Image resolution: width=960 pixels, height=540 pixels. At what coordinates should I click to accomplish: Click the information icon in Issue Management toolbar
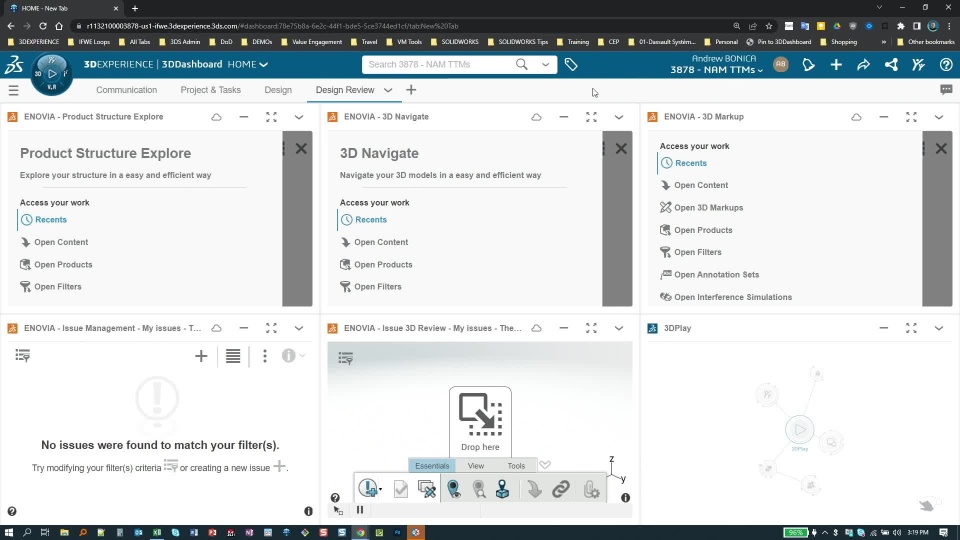[x=288, y=356]
